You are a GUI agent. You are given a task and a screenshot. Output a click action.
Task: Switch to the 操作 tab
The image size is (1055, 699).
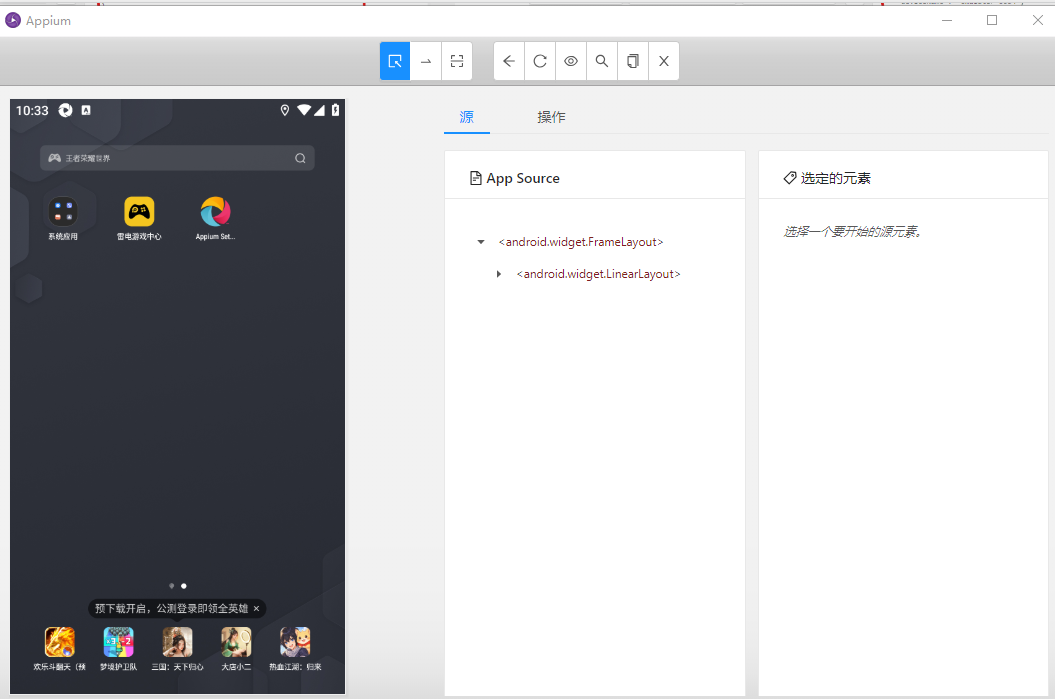coord(551,117)
